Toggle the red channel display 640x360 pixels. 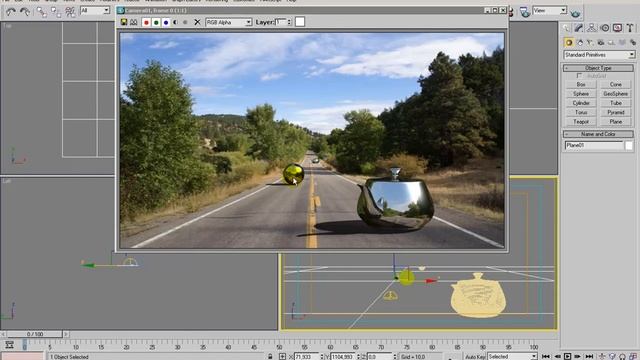pyautogui.click(x=146, y=22)
